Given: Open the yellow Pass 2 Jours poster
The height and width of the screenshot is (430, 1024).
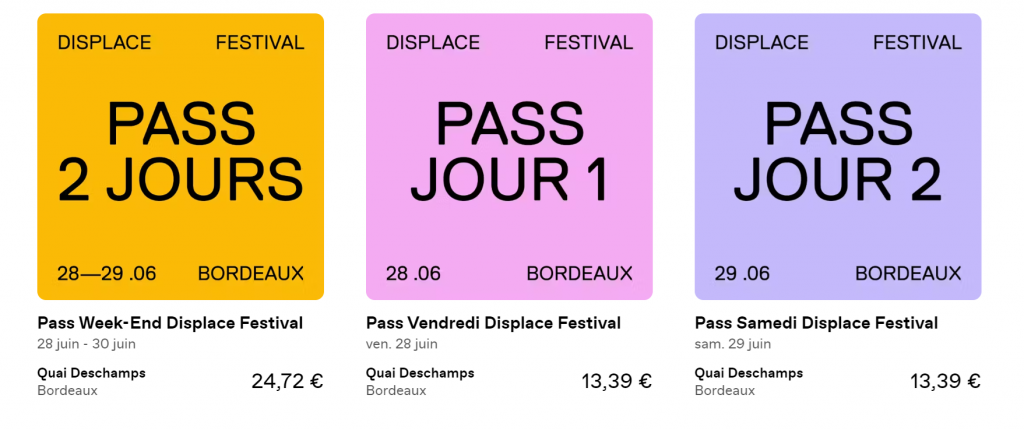Looking at the screenshot, I should coord(180,157).
